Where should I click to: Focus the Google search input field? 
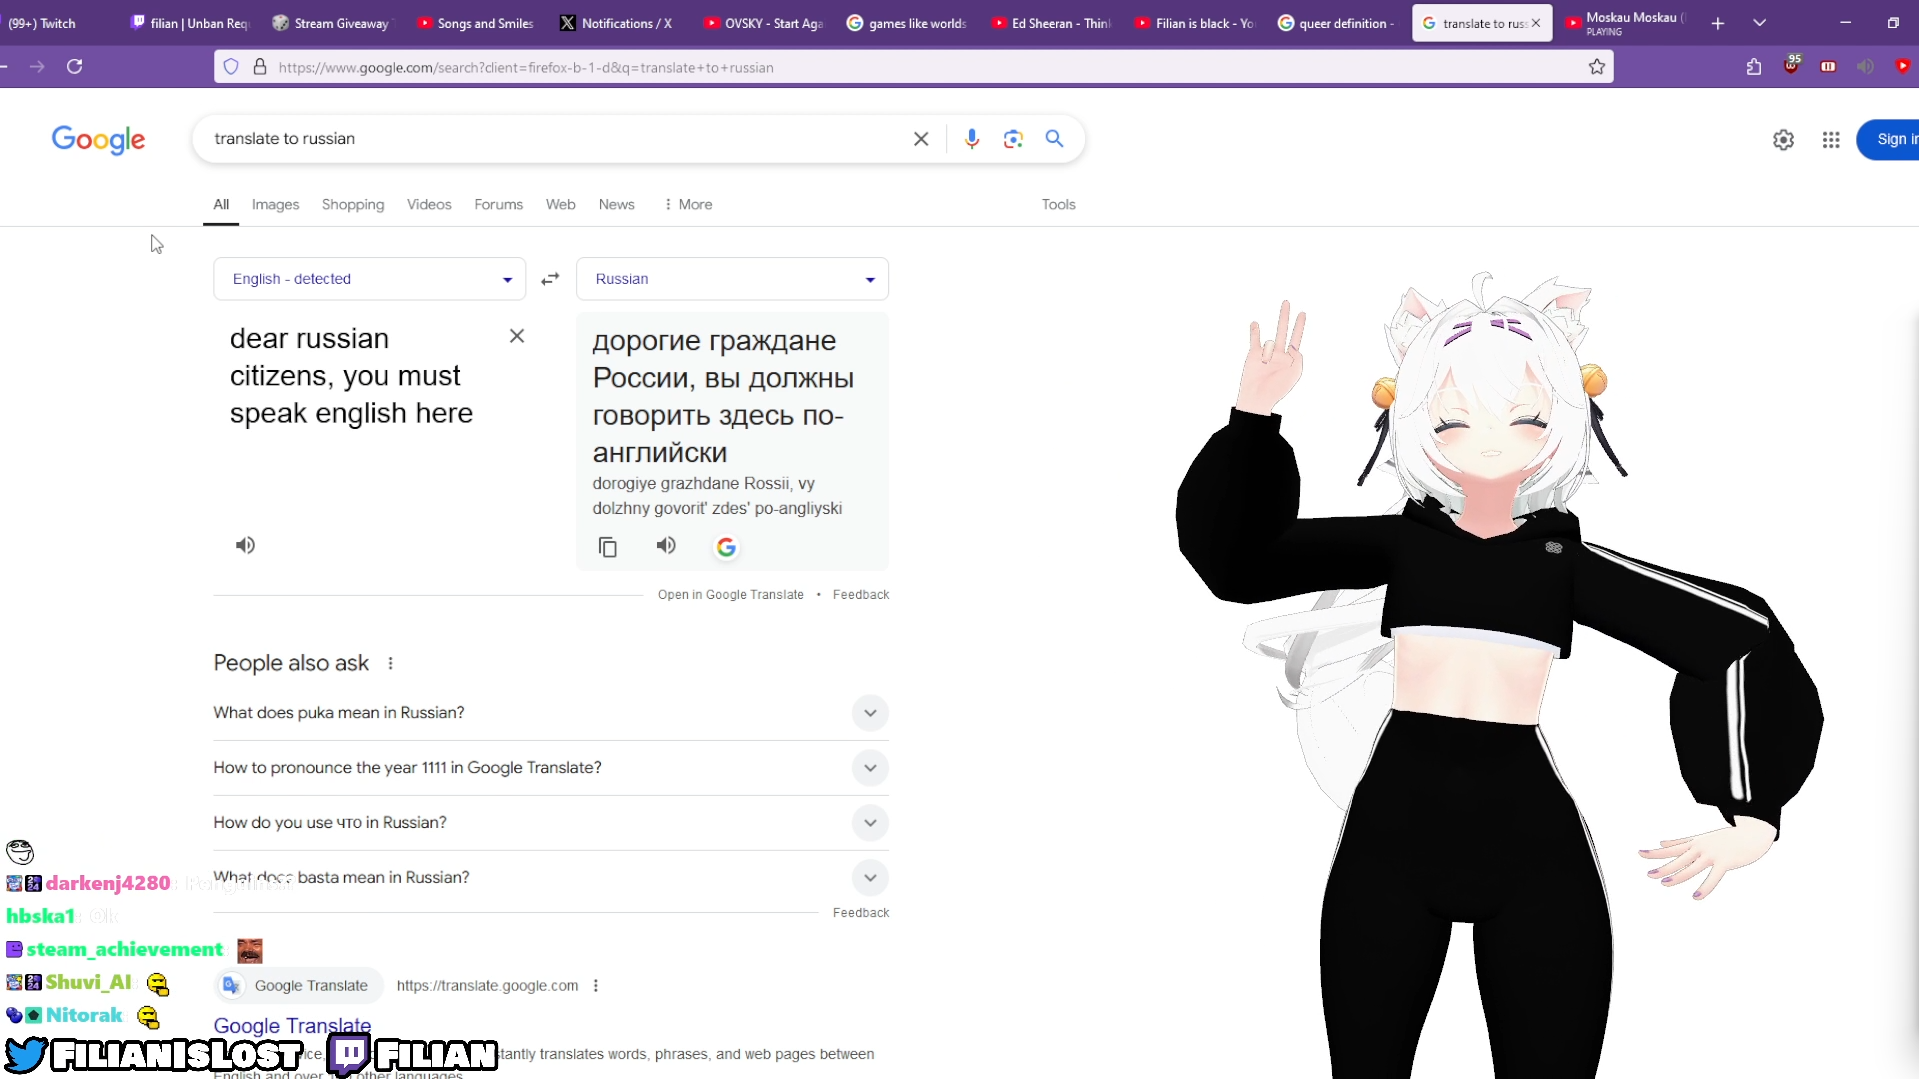(x=555, y=139)
